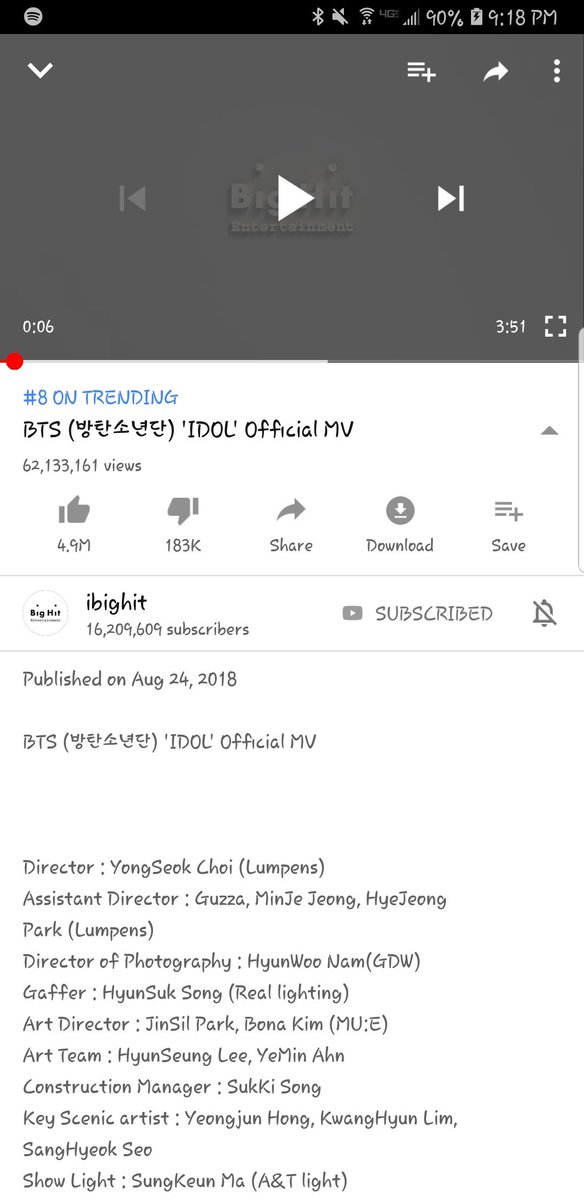Tap the SUBSCRIBED button
Viewport: 584px width, 1200px height.
(x=417, y=613)
